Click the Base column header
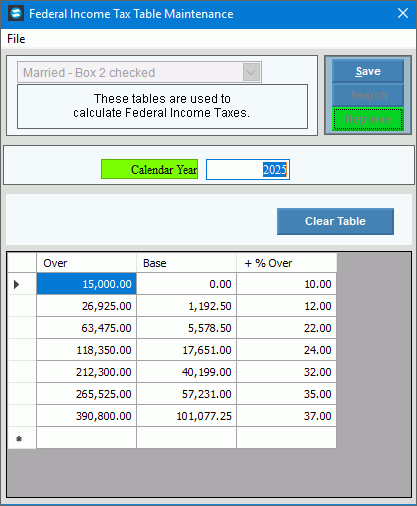Viewport: 417px width, 506px height. (x=186, y=263)
